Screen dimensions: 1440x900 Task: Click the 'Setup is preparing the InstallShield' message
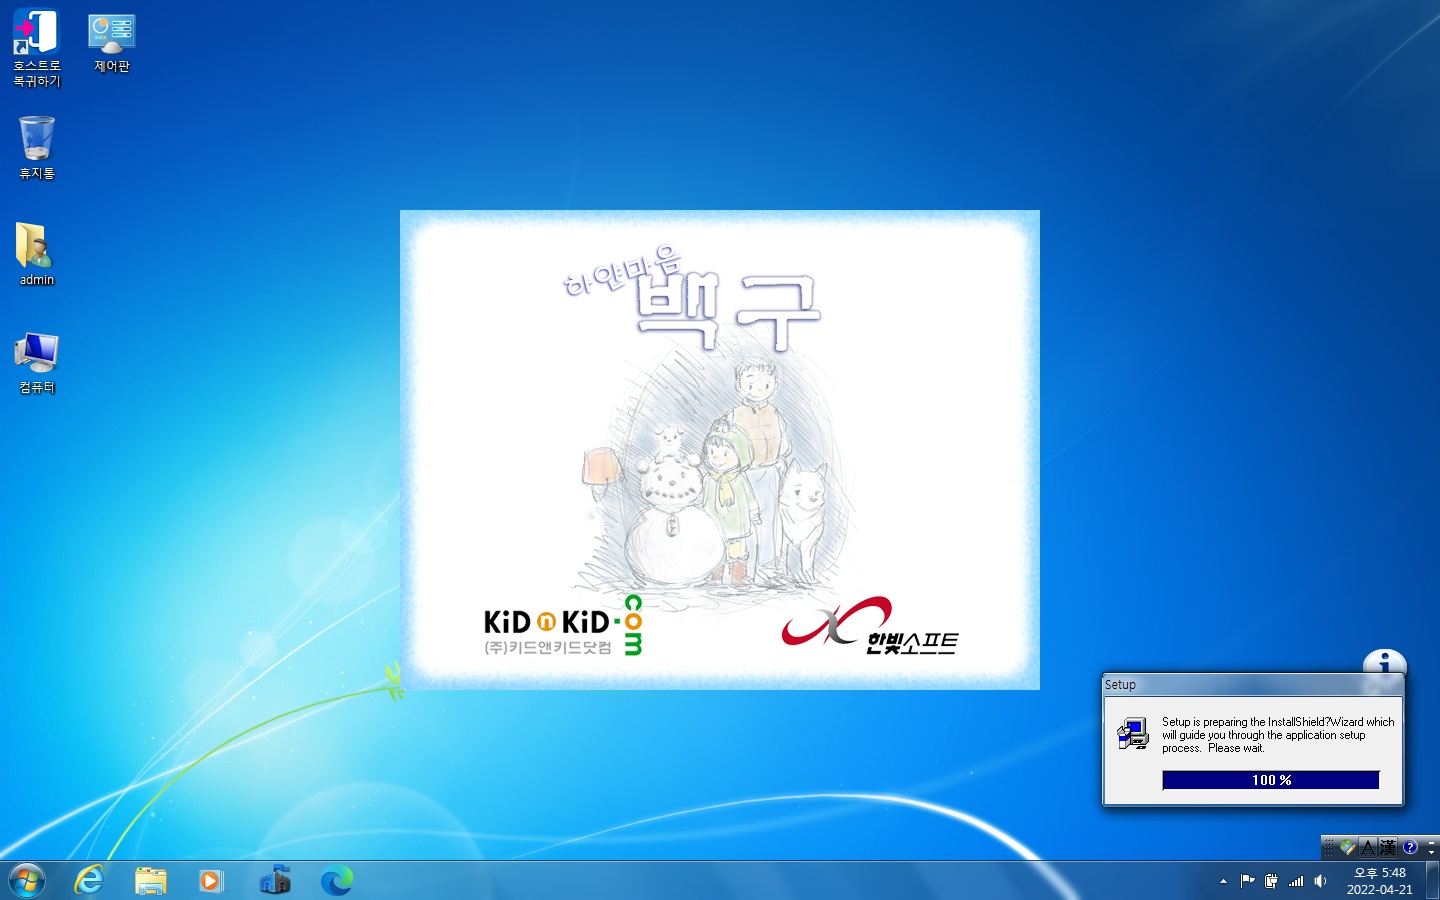1277,735
